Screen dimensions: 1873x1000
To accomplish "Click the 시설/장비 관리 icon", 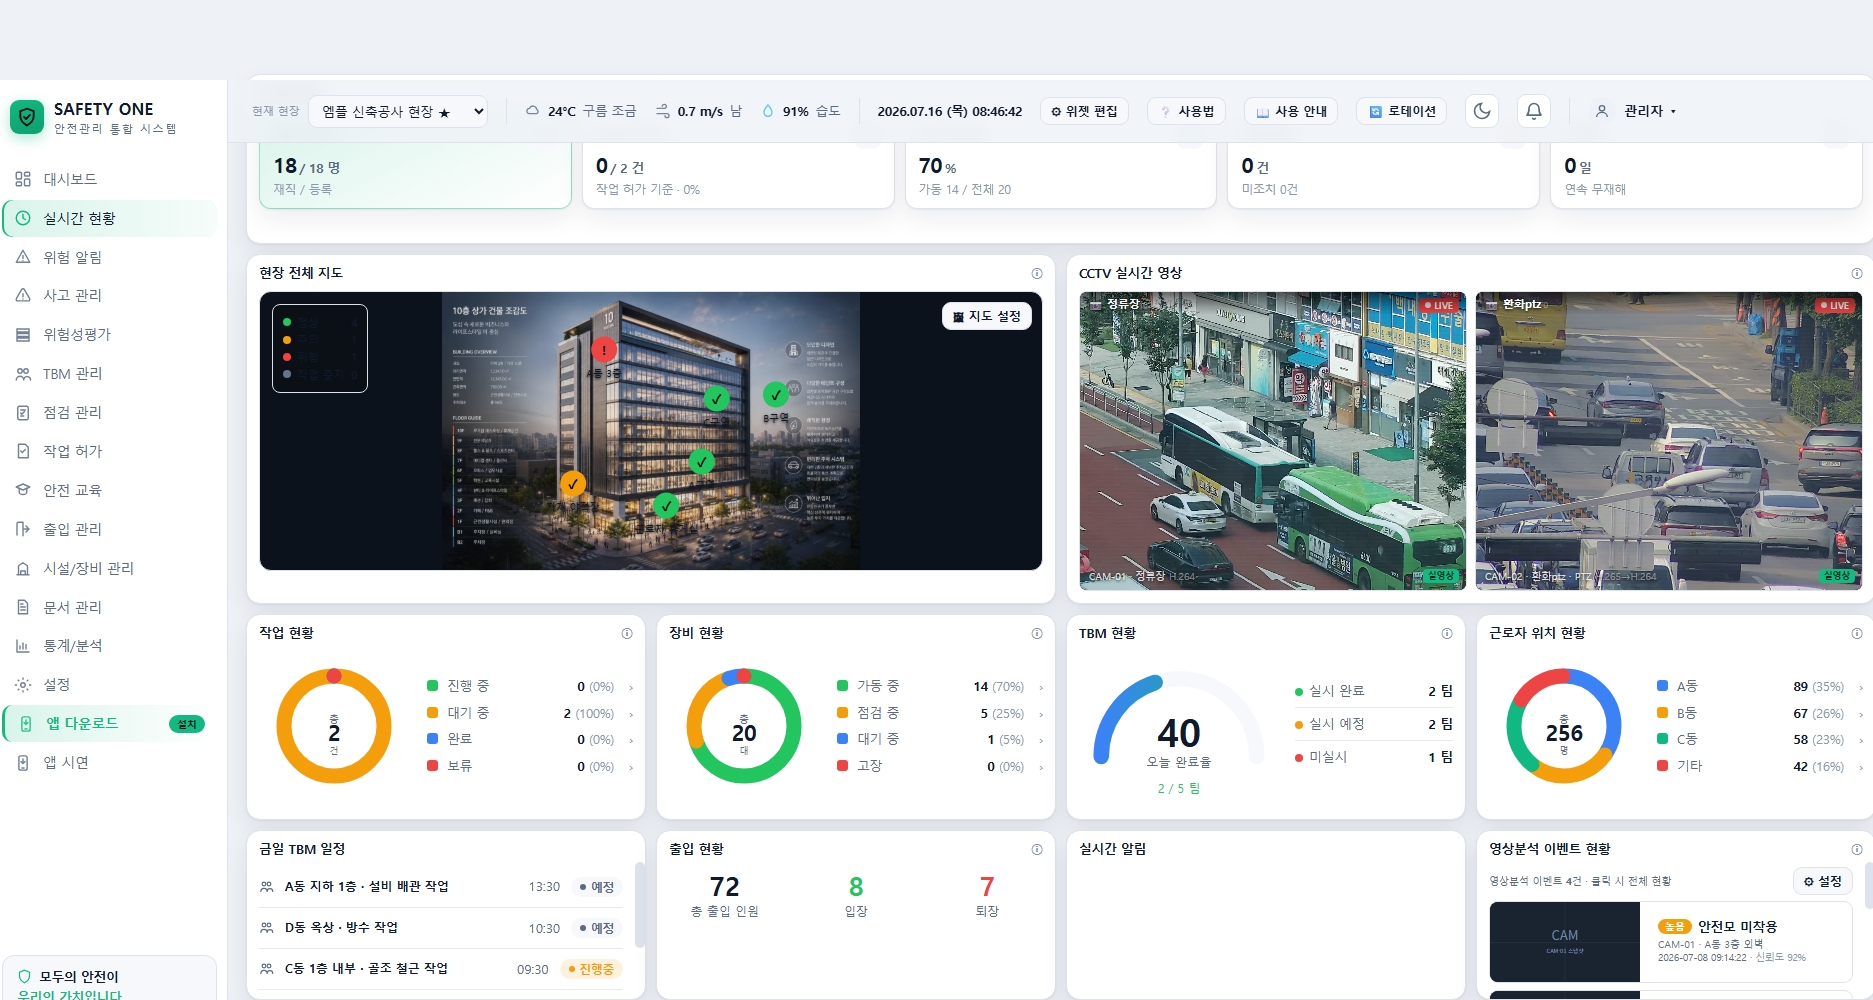I will point(23,568).
